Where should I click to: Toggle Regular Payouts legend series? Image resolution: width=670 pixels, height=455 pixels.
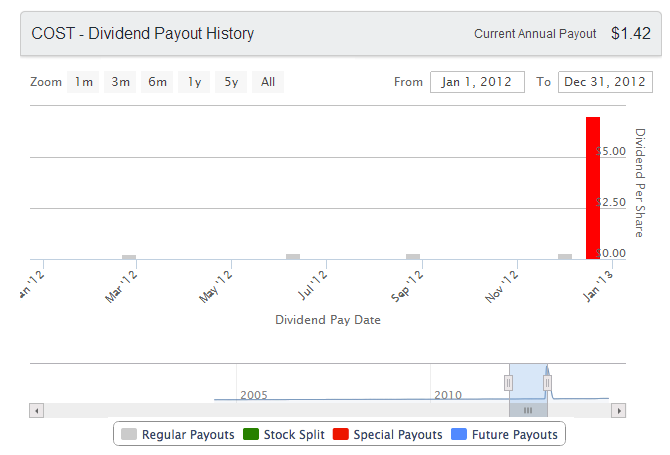click(178, 434)
